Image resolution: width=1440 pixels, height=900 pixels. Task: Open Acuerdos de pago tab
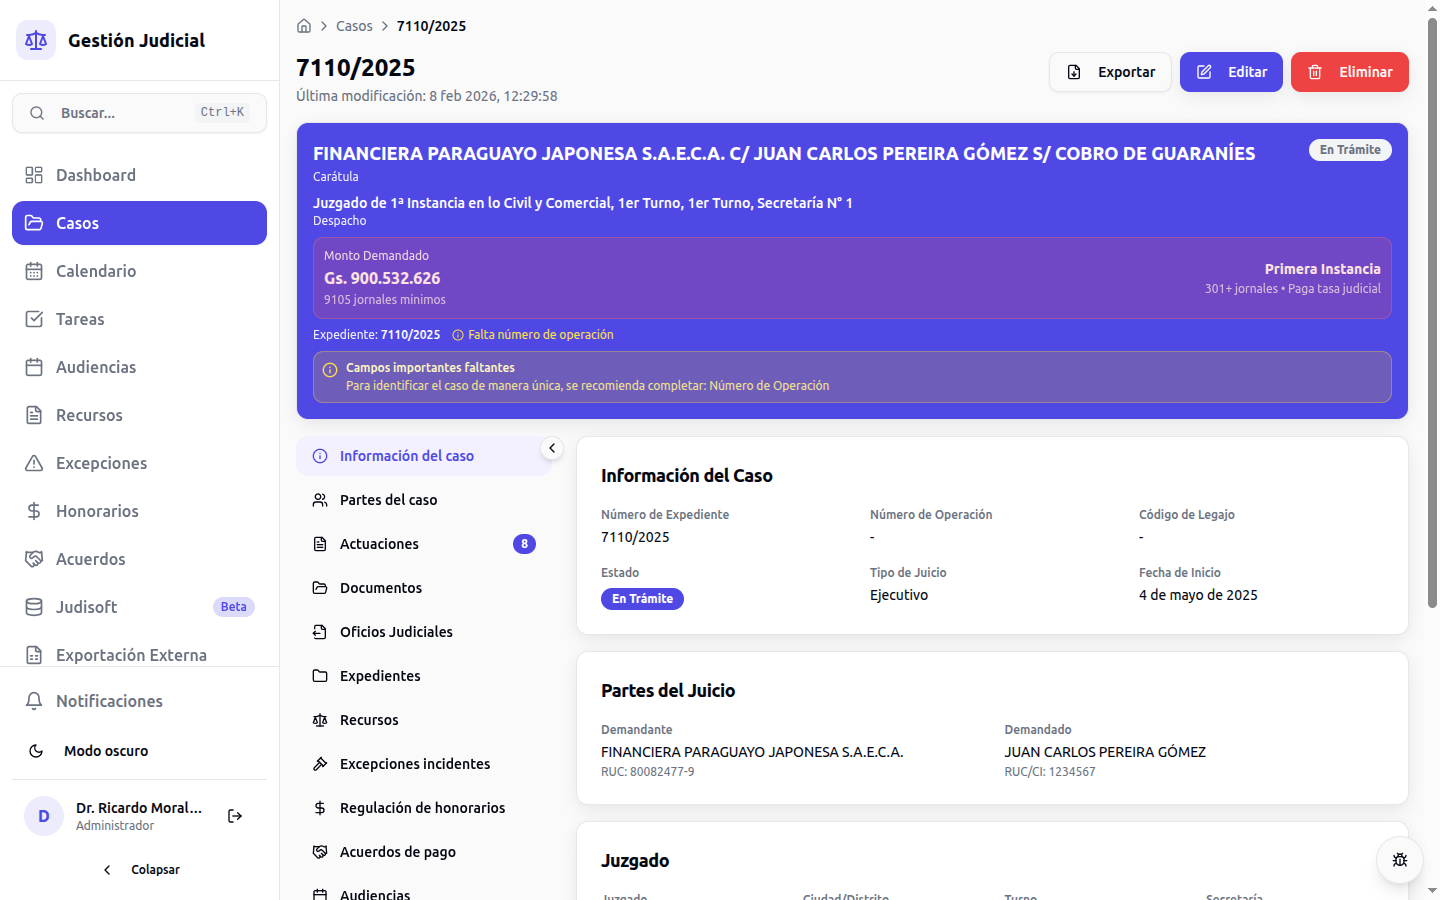click(x=424, y=852)
